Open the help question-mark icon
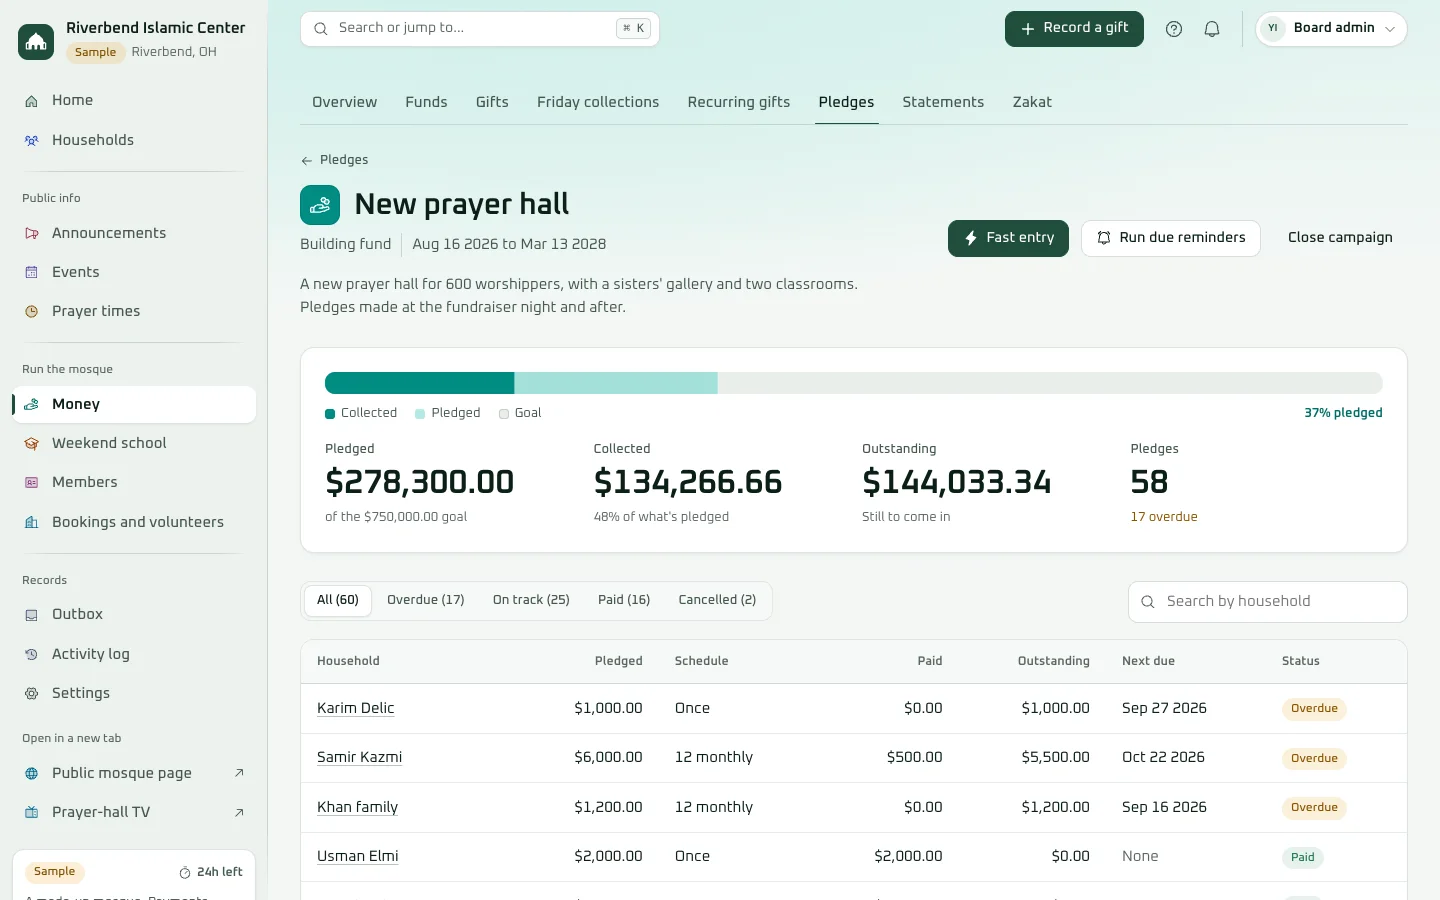 (x=1174, y=29)
